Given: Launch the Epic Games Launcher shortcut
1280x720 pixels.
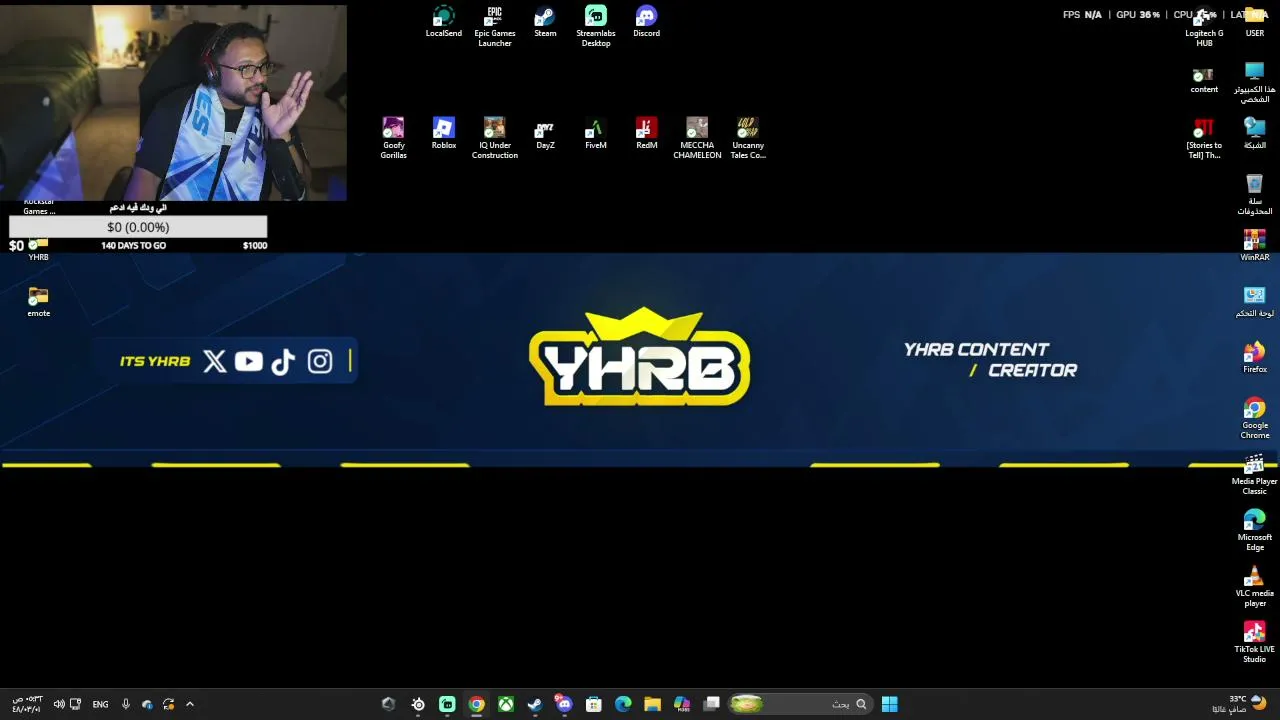Looking at the screenshot, I should (495, 27).
